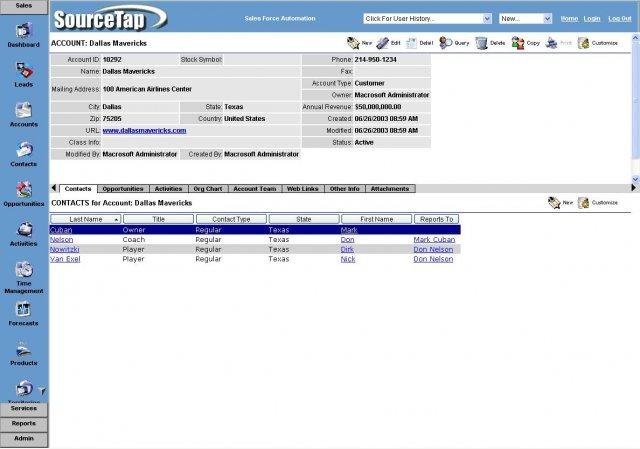Switch to the Opportunities tab
The width and height of the screenshot is (640, 449).
pos(123,189)
